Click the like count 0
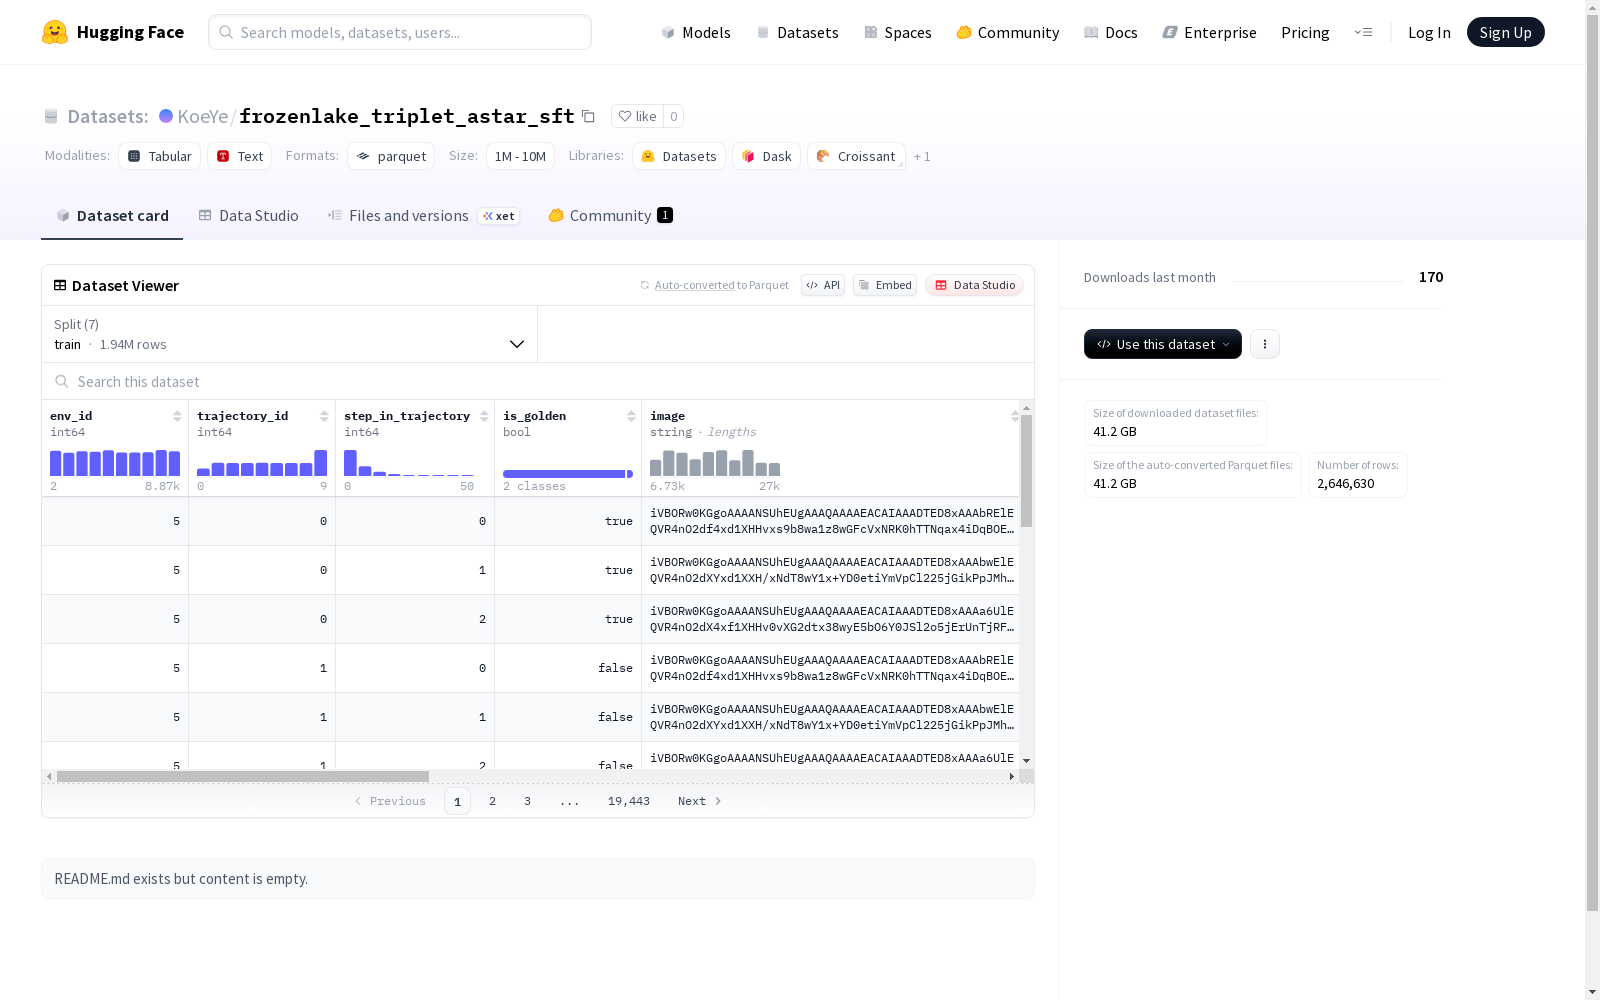Viewport: 1600px width, 1000px height. [674, 116]
